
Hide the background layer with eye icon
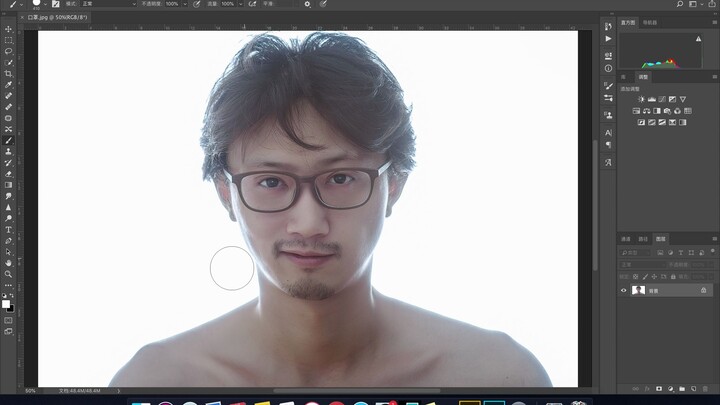pos(624,290)
